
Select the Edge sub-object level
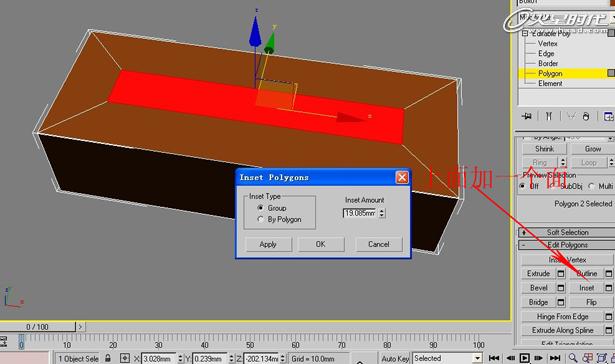tap(546, 53)
